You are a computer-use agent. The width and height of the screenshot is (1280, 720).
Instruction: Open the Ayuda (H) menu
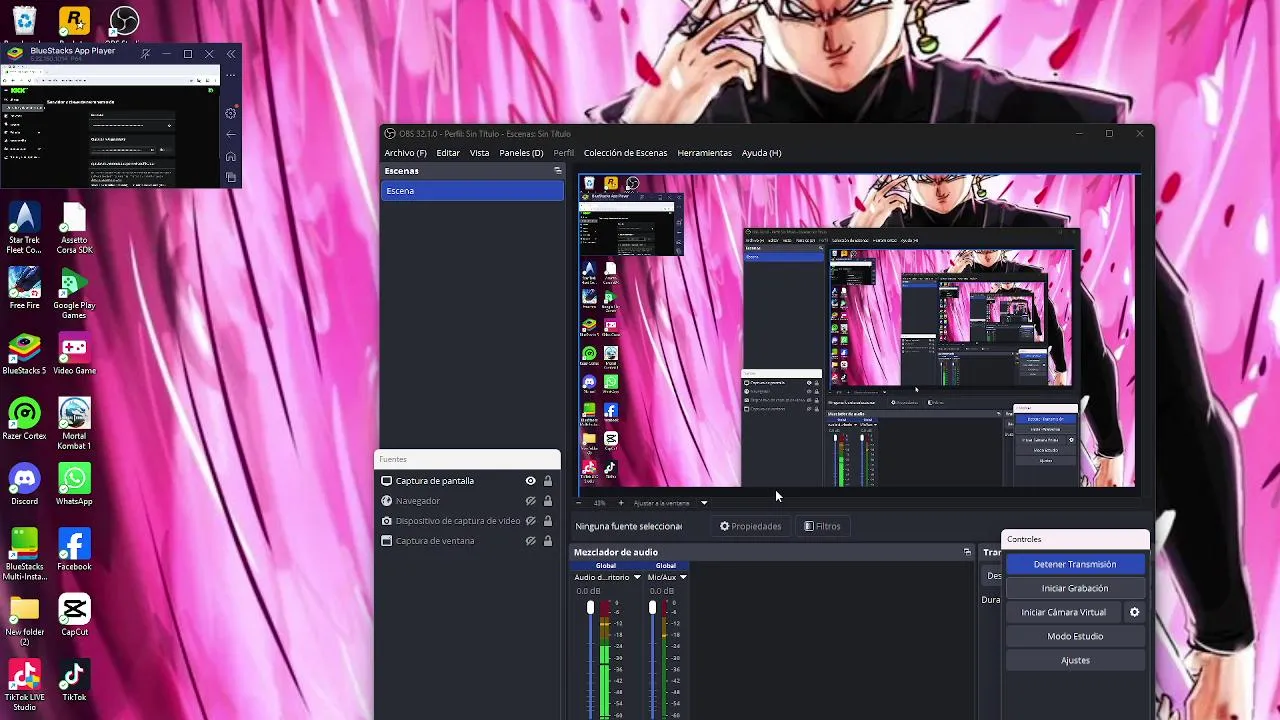[761, 153]
